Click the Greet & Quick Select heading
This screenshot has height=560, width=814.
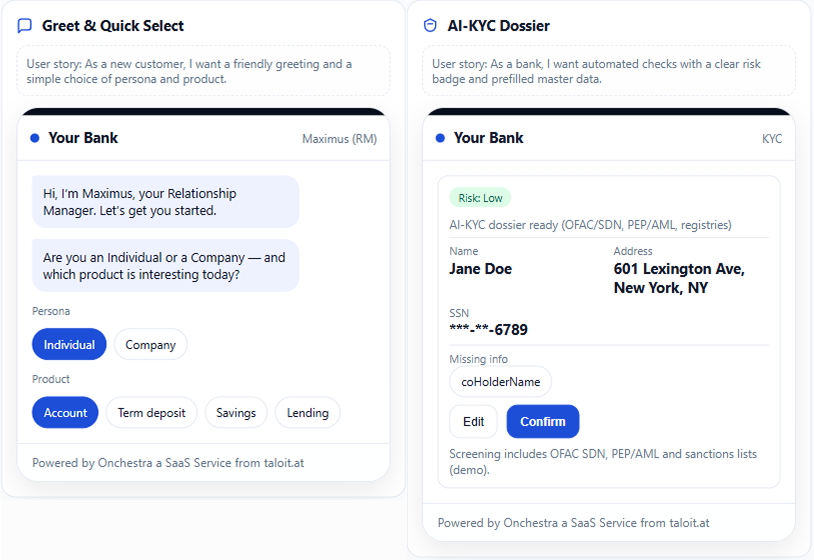point(113,26)
